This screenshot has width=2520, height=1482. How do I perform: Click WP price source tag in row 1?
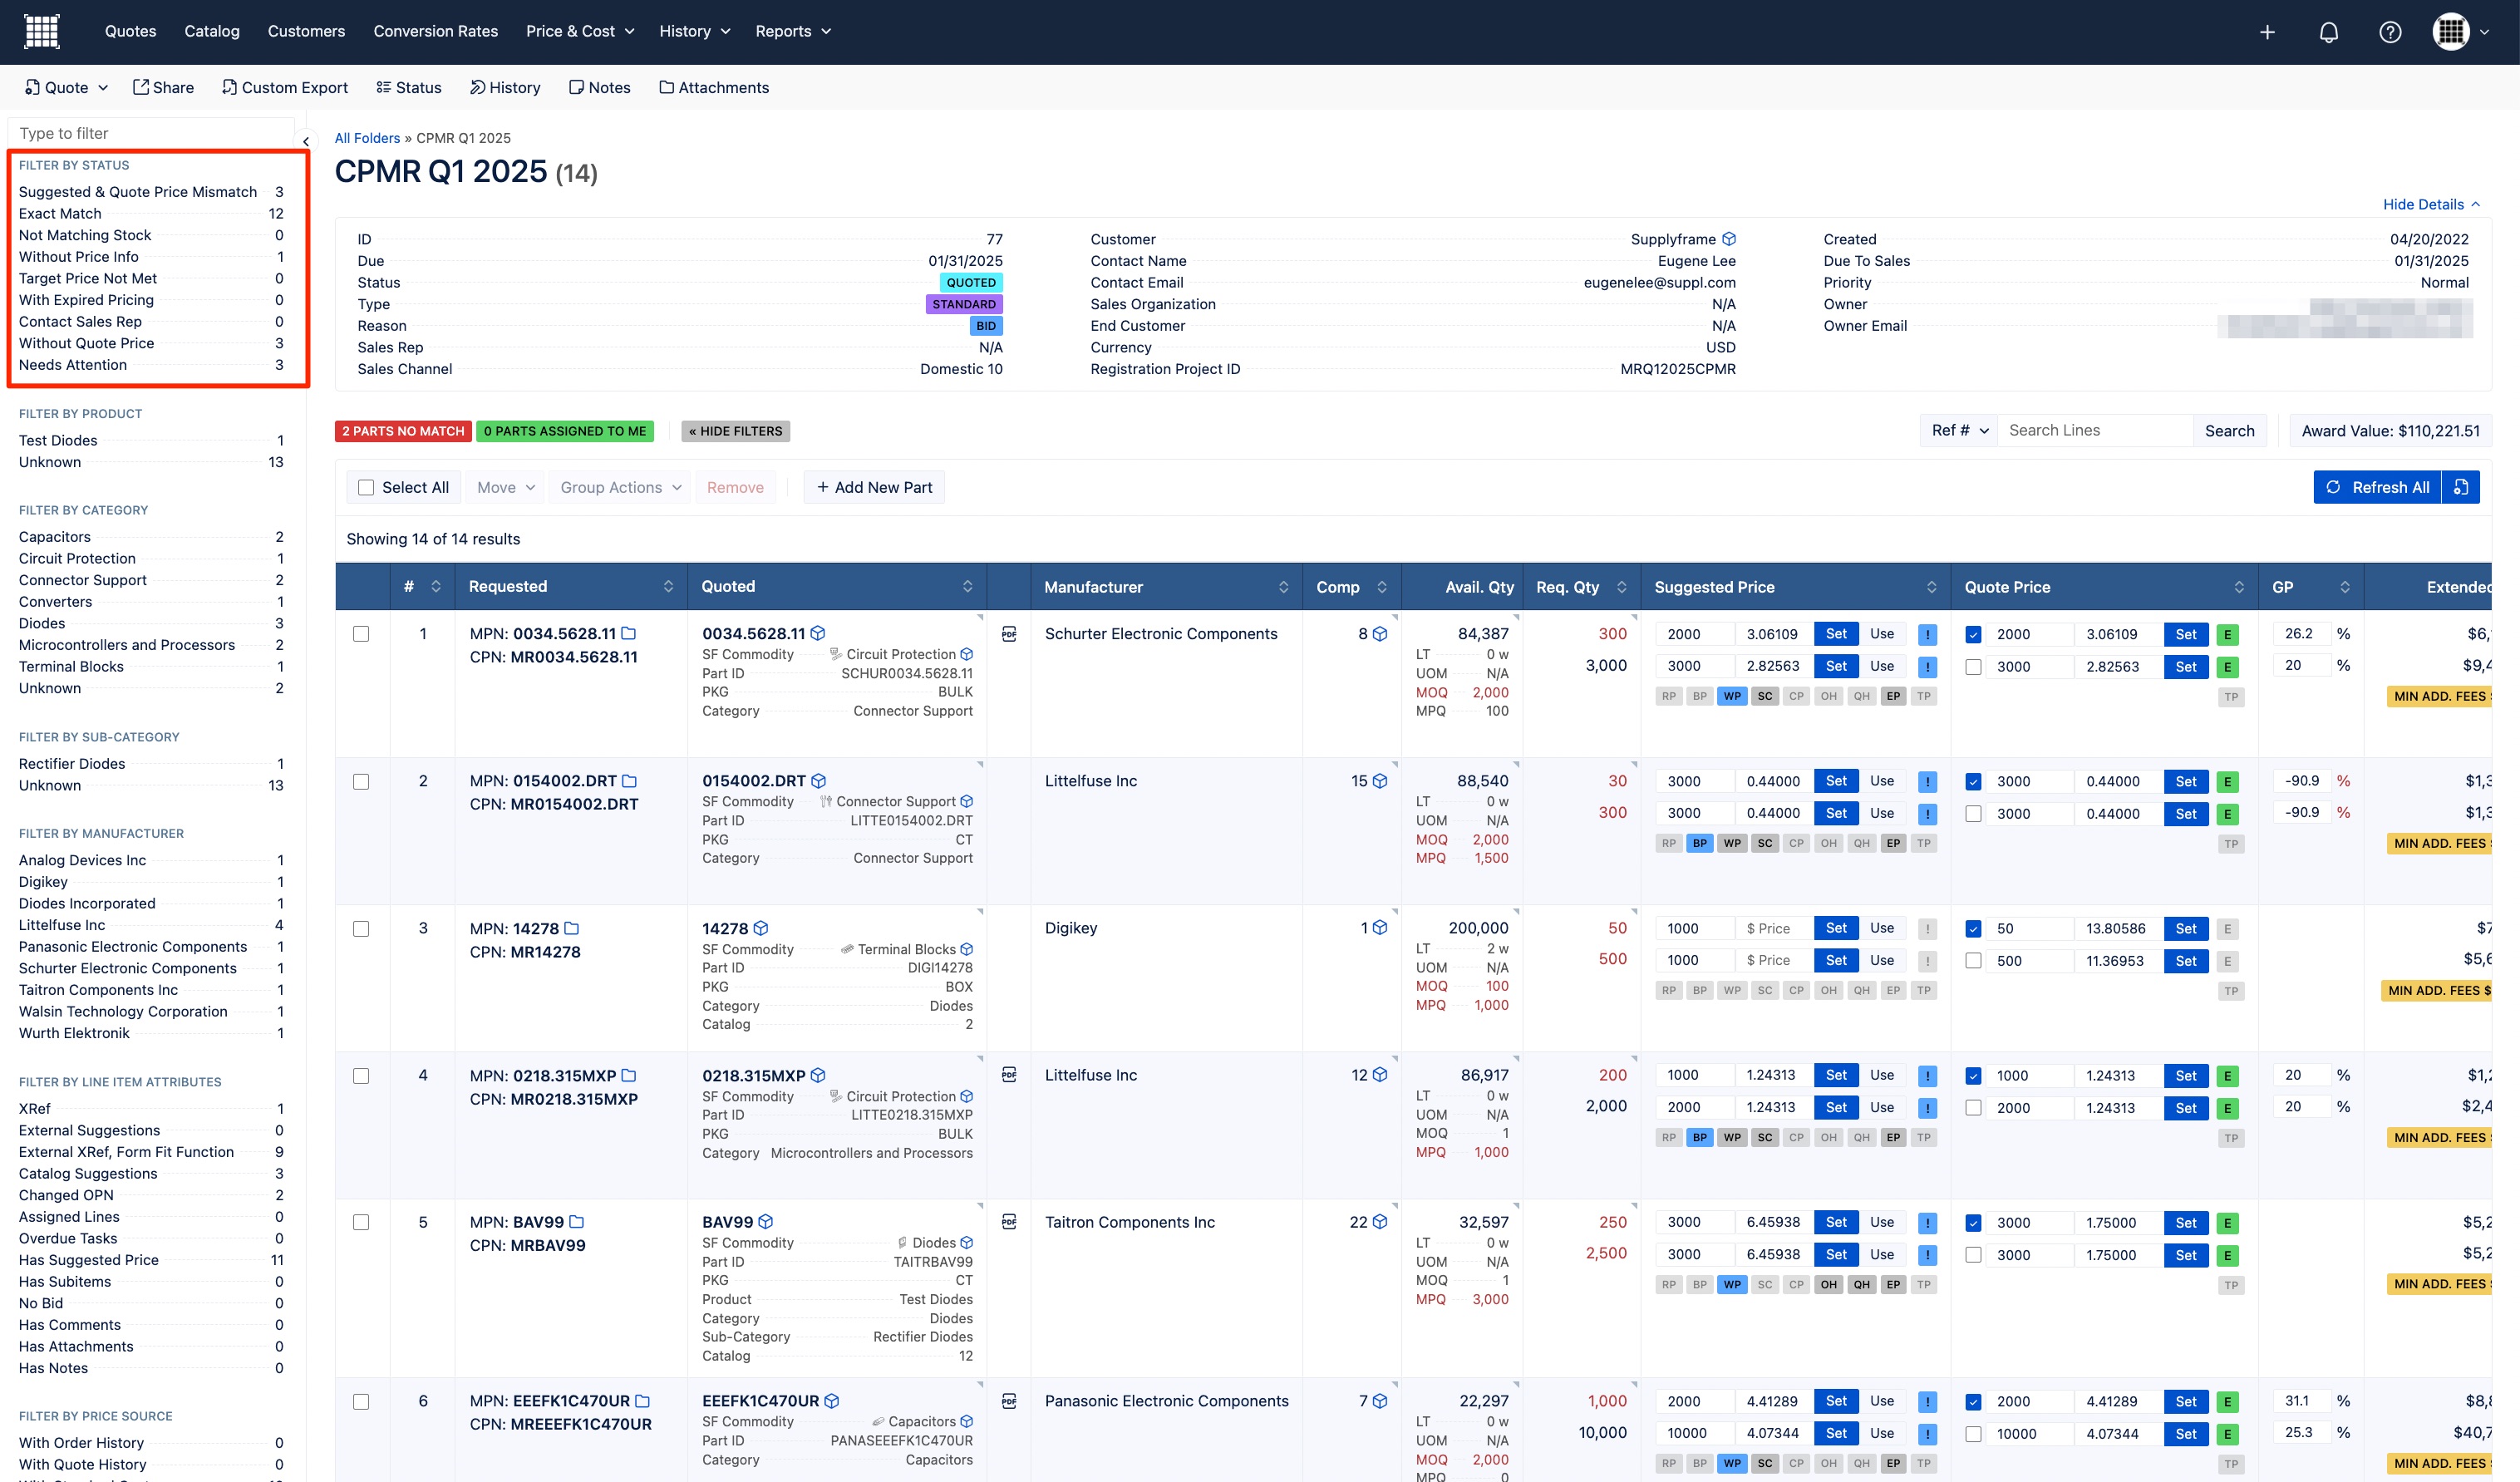(x=1732, y=696)
